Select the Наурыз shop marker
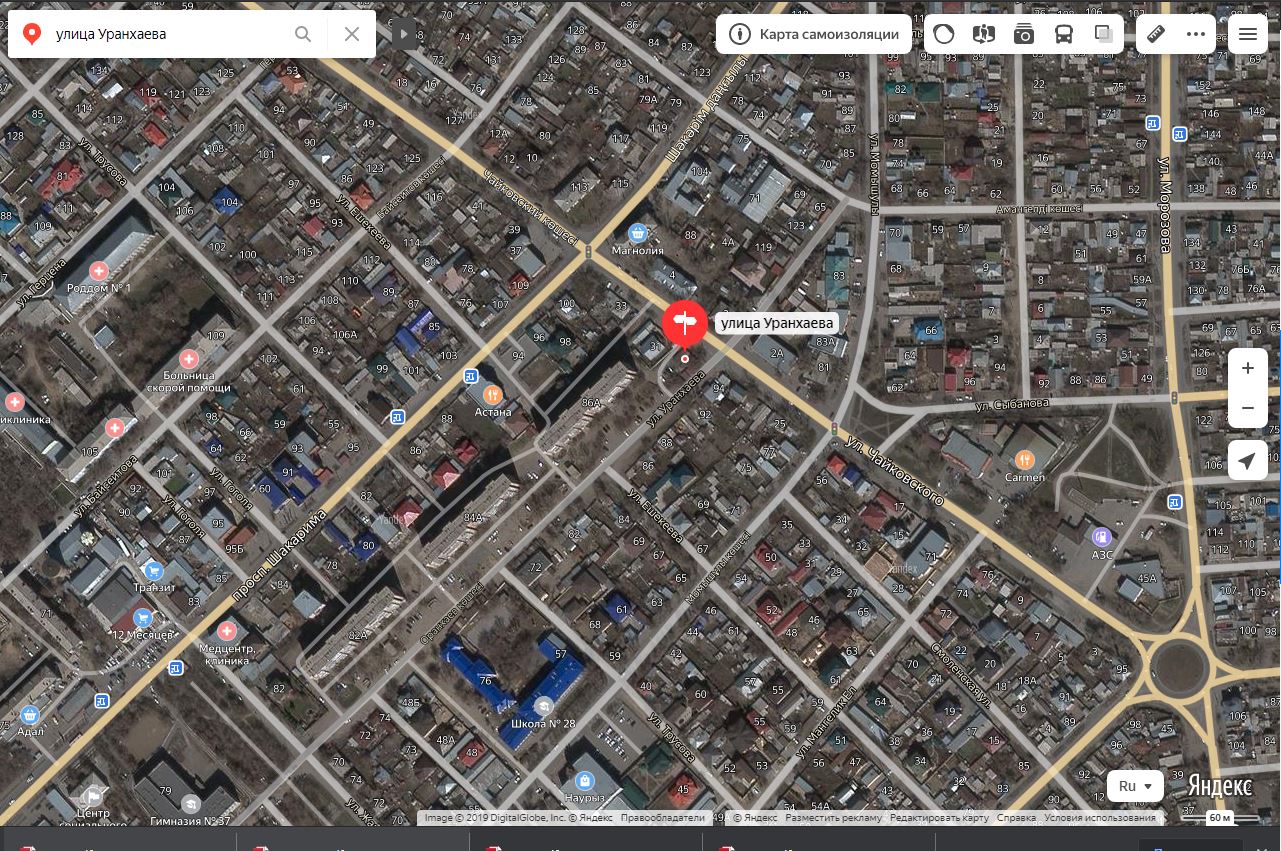This screenshot has height=851, width=1281. [x=585, y=780]
